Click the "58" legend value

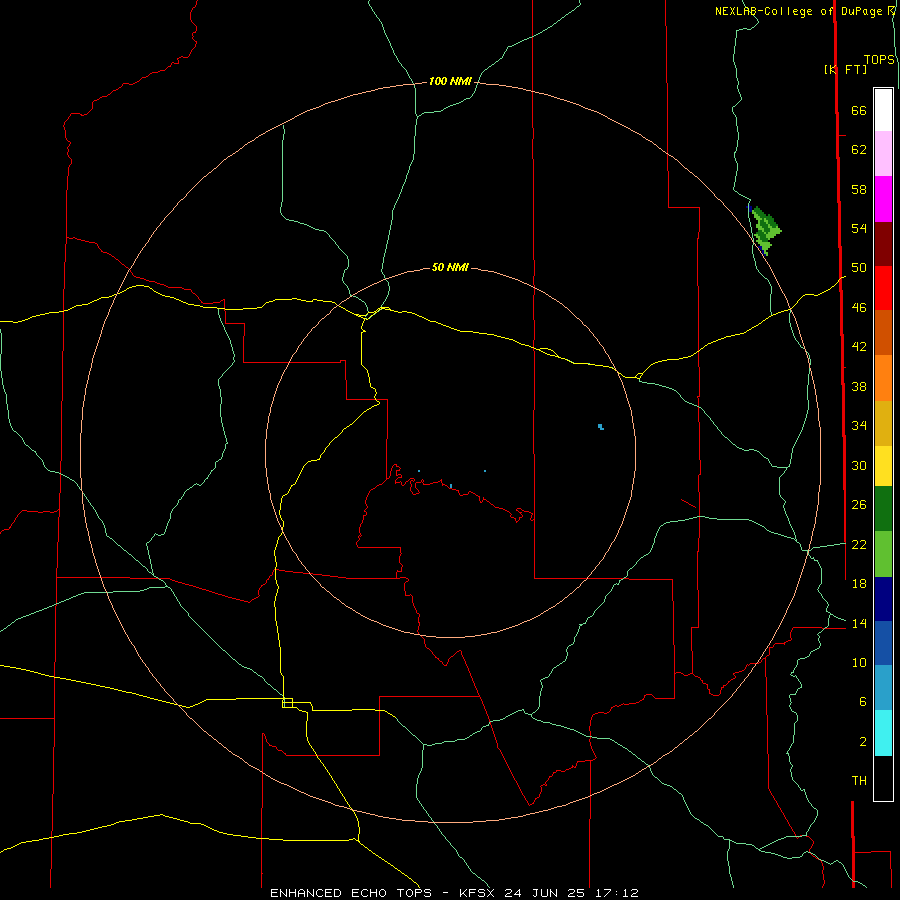pos(859,189)
